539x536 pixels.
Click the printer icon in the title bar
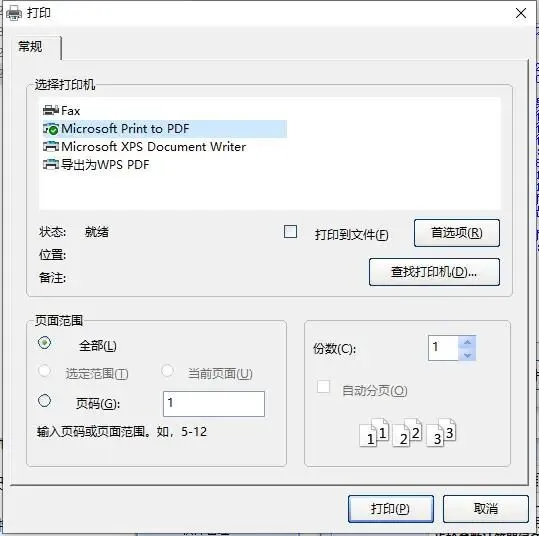tap(14, 13)
